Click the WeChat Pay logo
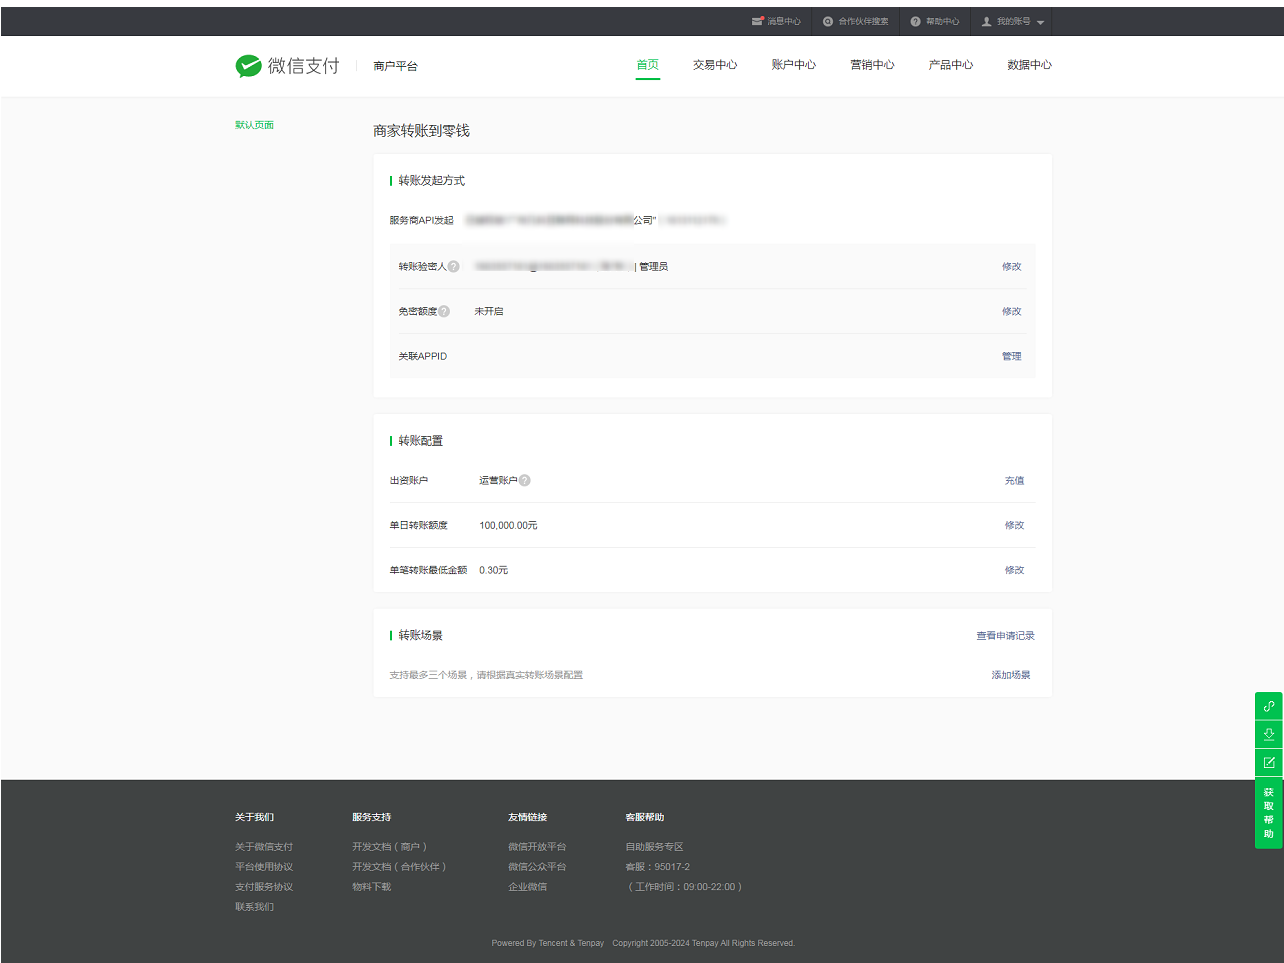 point(287,66)
